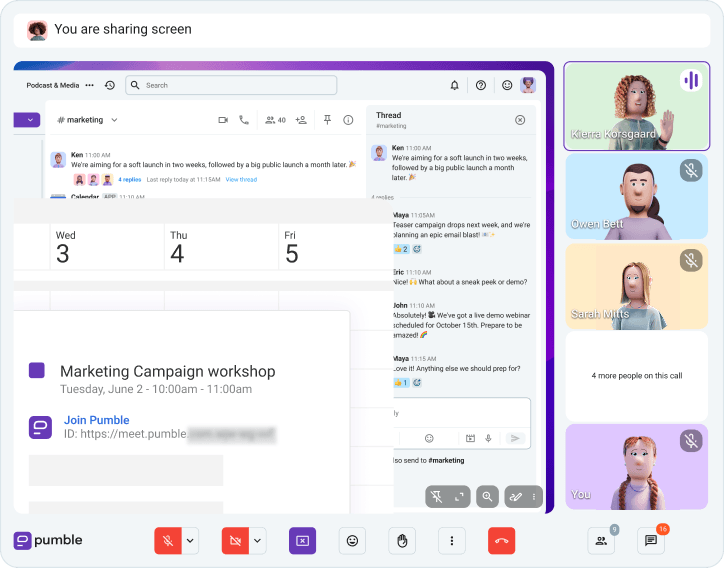The width and height of the screenshot is (724, 568).
Task: Open help question mark icon
Action: [481, 85]
